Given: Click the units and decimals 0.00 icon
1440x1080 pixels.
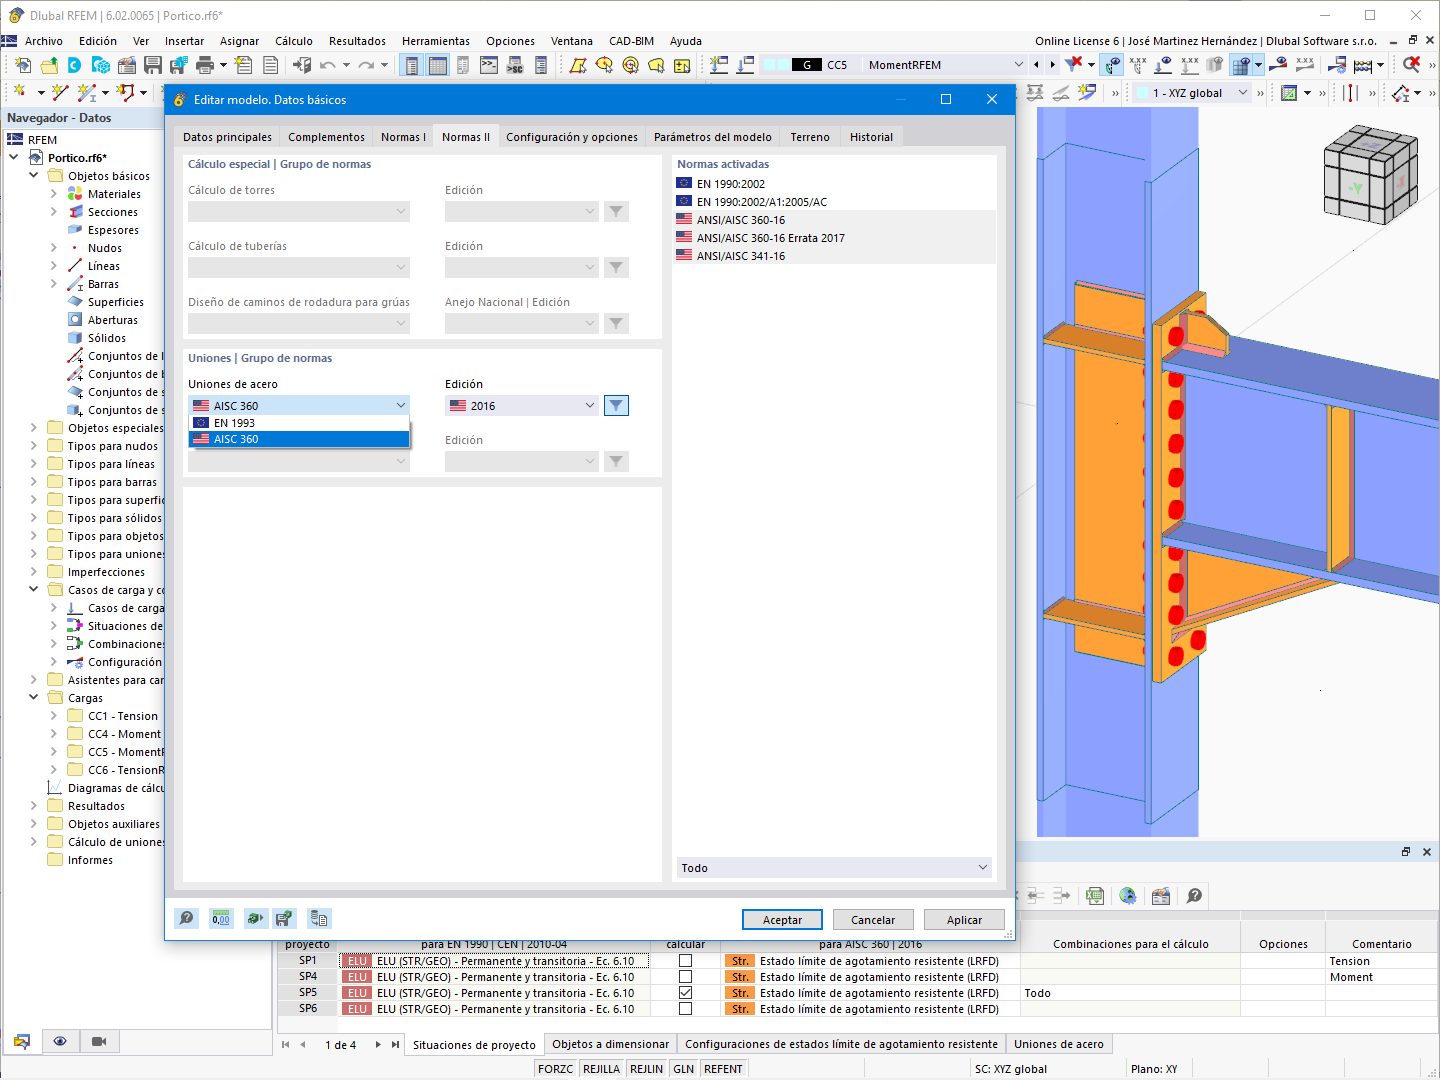Looking at the screenshot, I should click(x=221, y=918).
